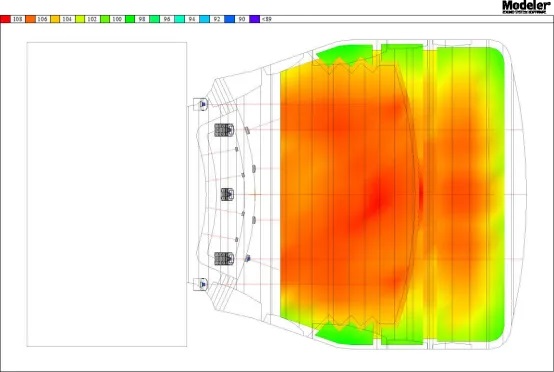Click the cyan 94 legend swatch
Viewport: 554px width, 372px height.
[x=180, y=19]
